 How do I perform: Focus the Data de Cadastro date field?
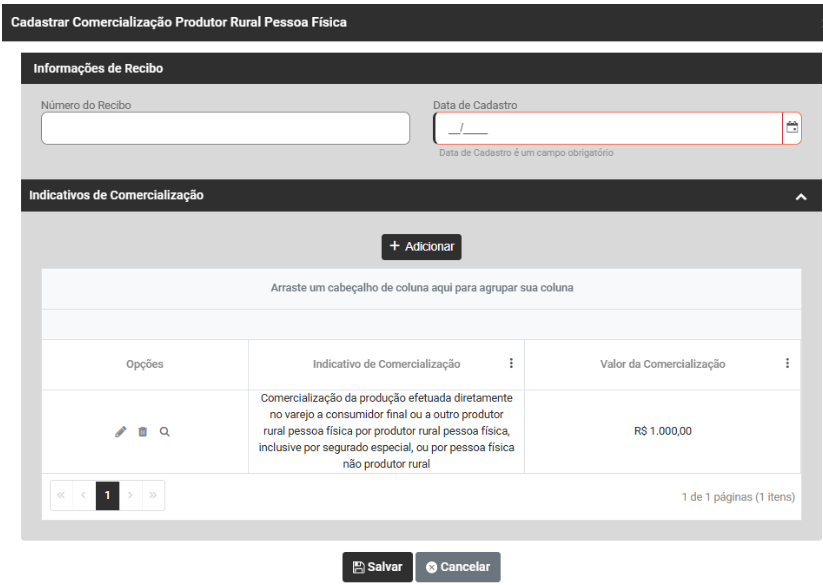(x=607, y=128)
